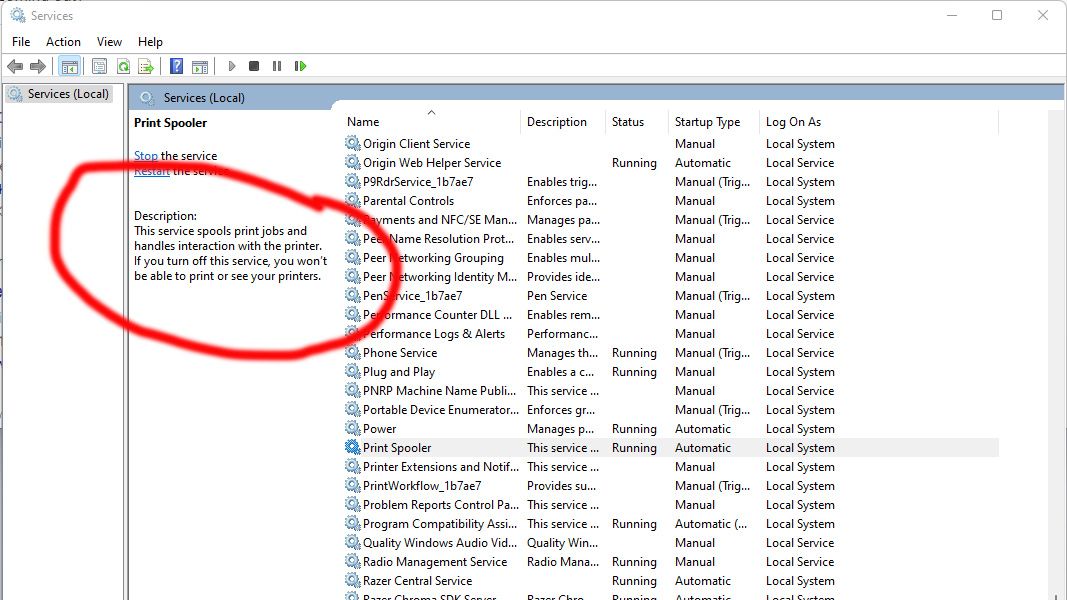The height and width of the screenshot is (600, 1067).
Task: Click the Help question mark icon
Action: [176, 66]
